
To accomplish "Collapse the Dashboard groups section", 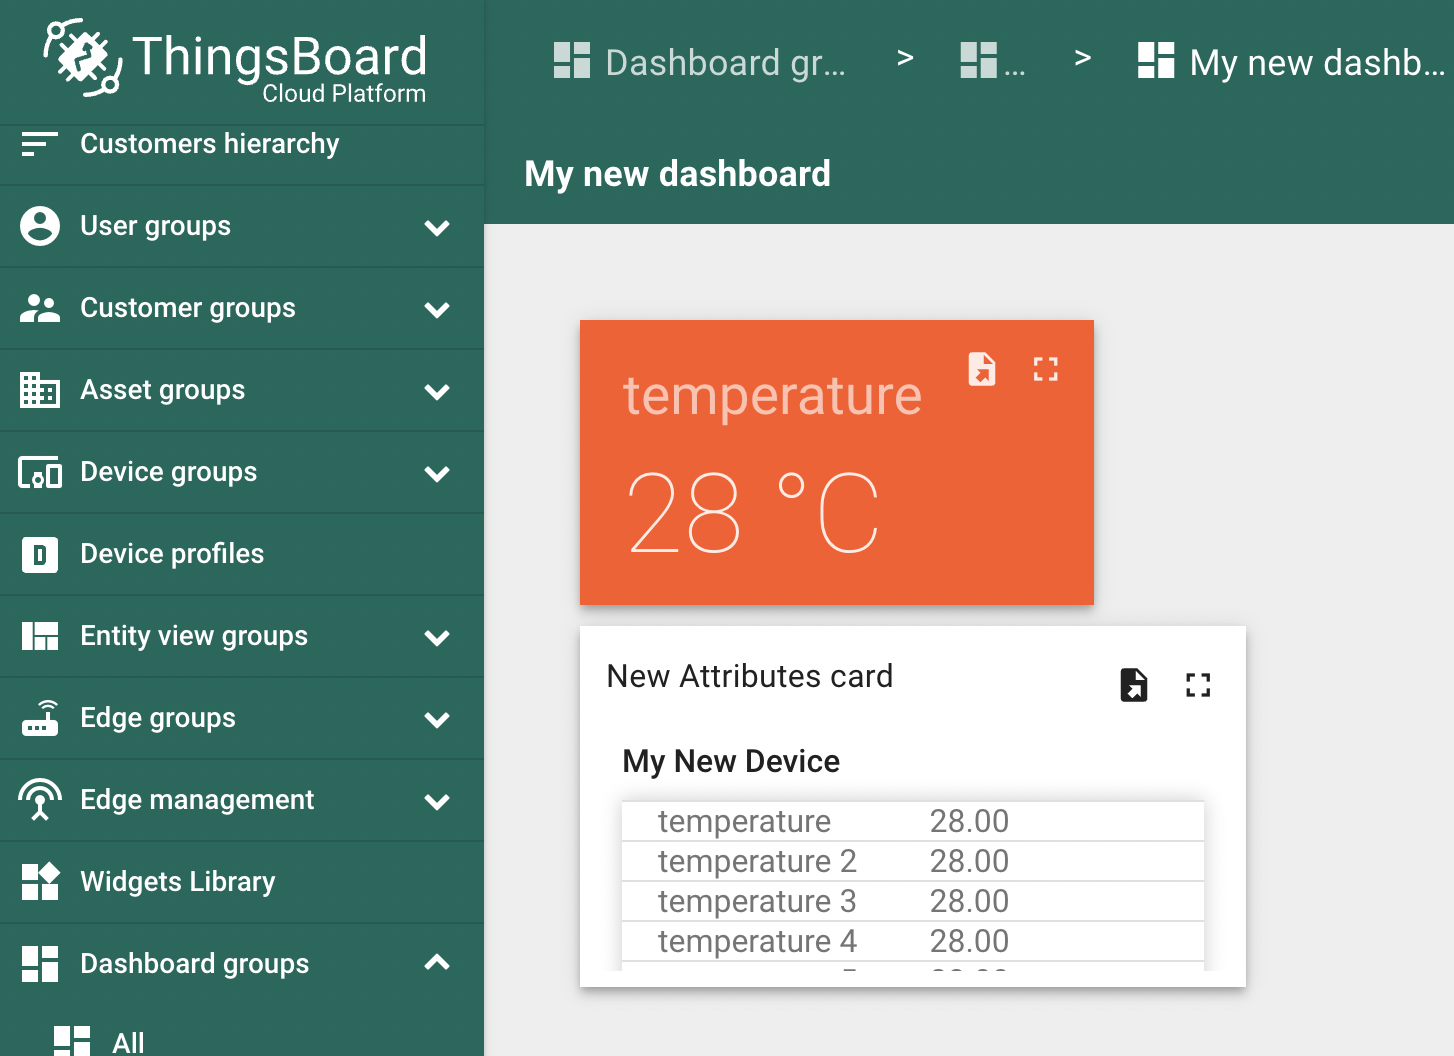I will click(x=437, y=963).
